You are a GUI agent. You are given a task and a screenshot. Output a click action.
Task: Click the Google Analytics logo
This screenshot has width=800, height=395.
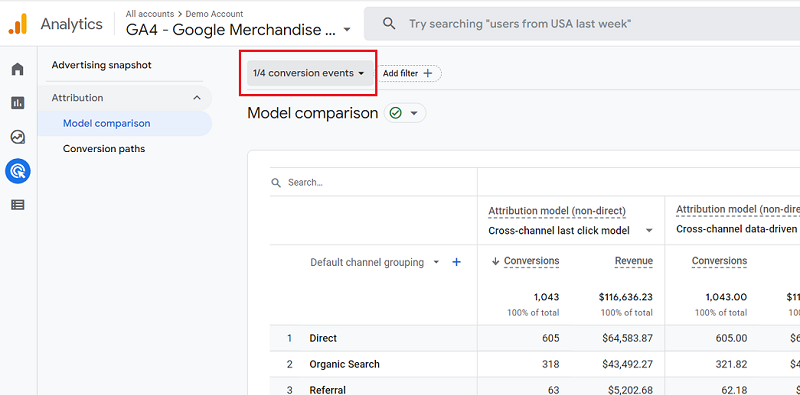[18, 24]
